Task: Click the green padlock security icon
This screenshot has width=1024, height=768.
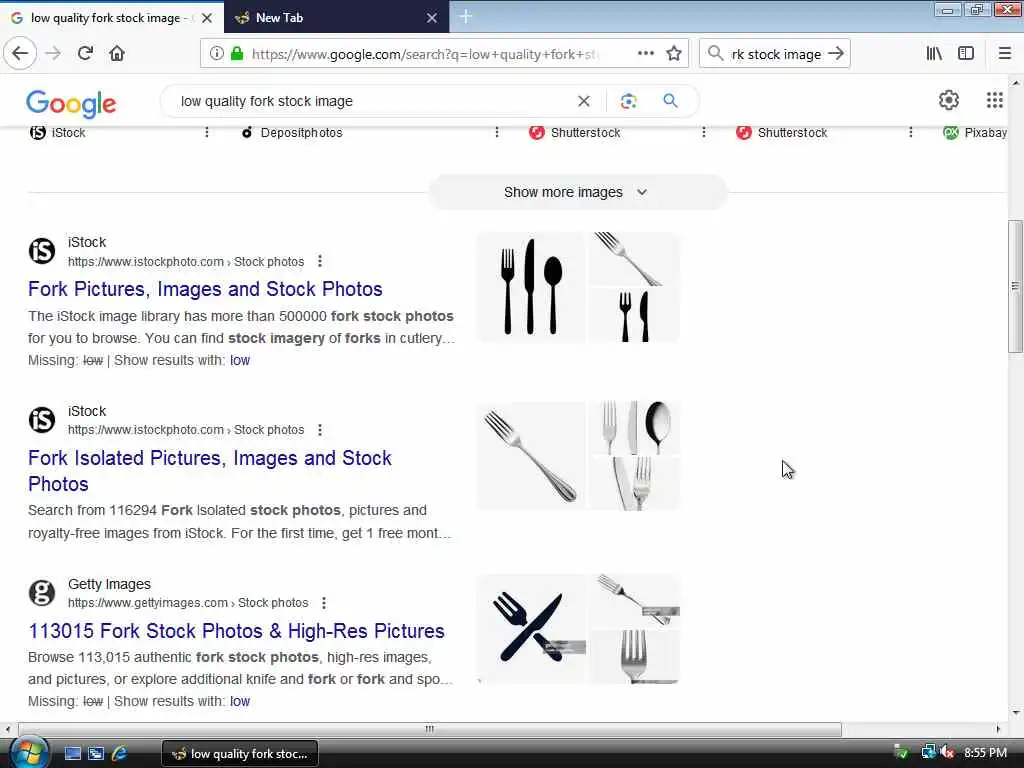Action: click(236, 54)
